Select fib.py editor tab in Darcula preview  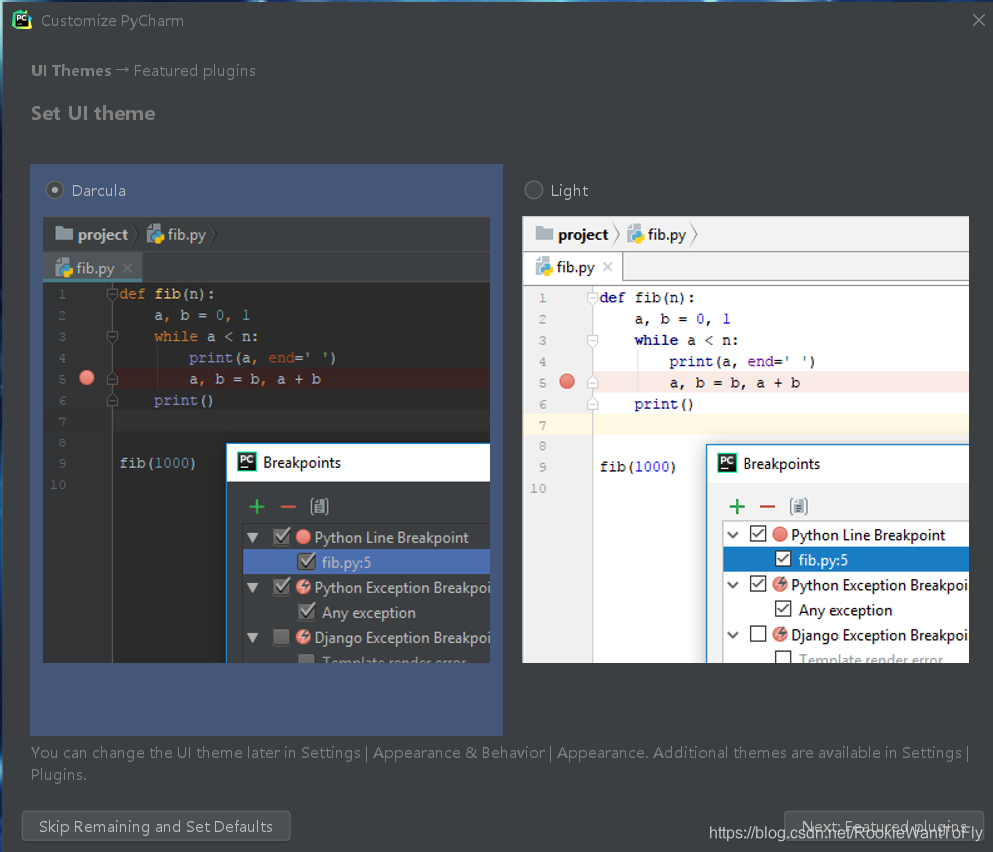coord(93,268)
